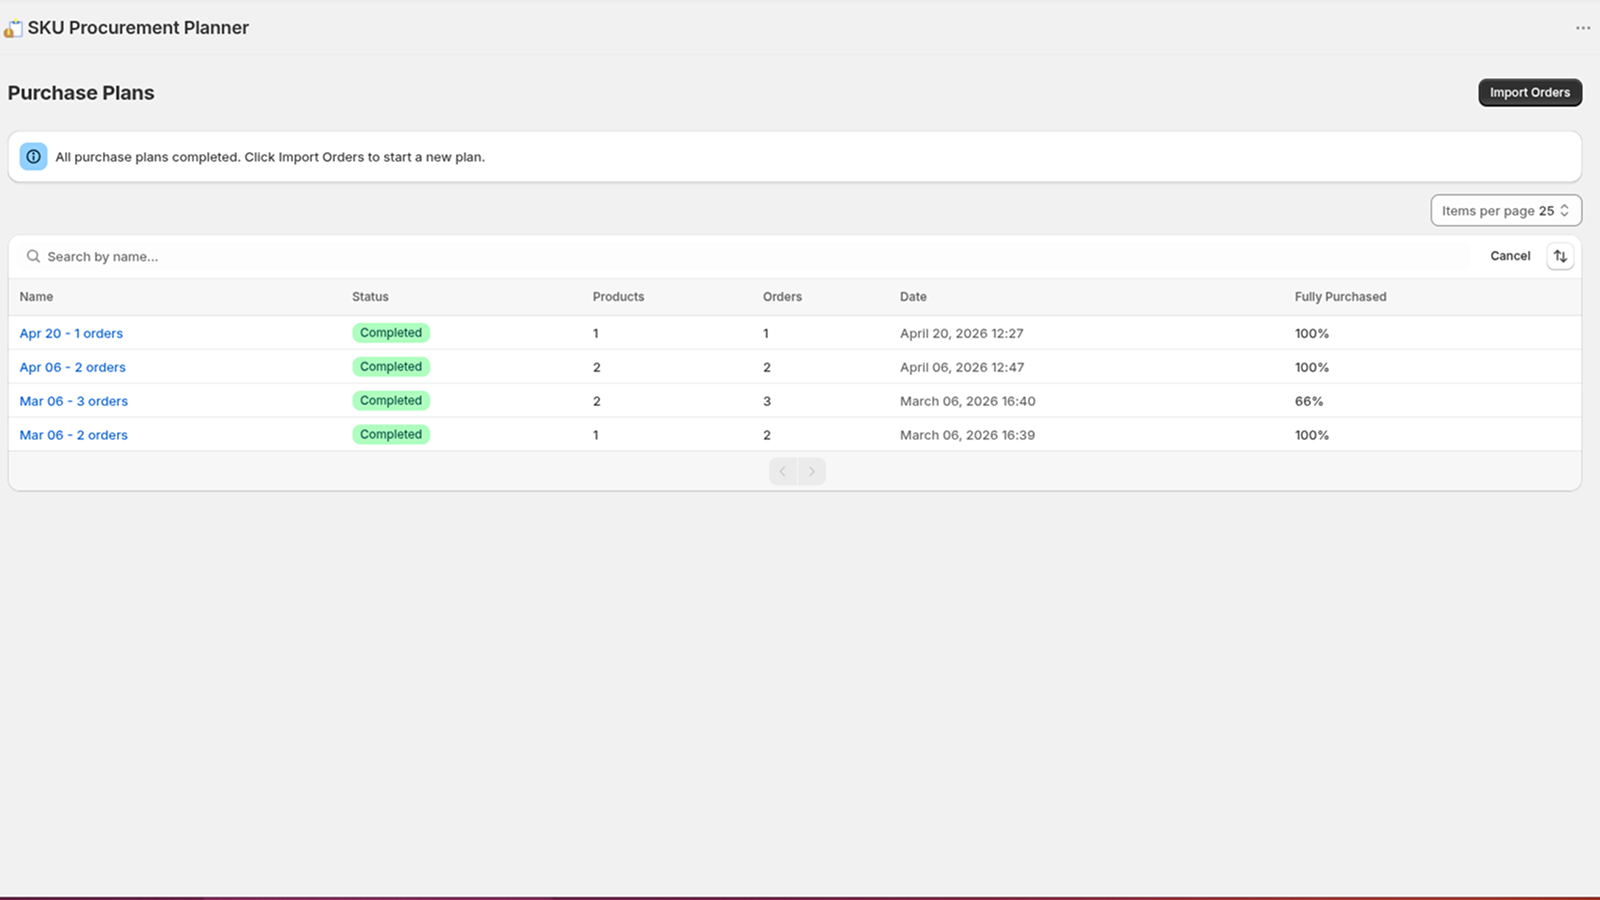
Task: Open the three-dot more options menu
Action: (x=1582, y=28)
